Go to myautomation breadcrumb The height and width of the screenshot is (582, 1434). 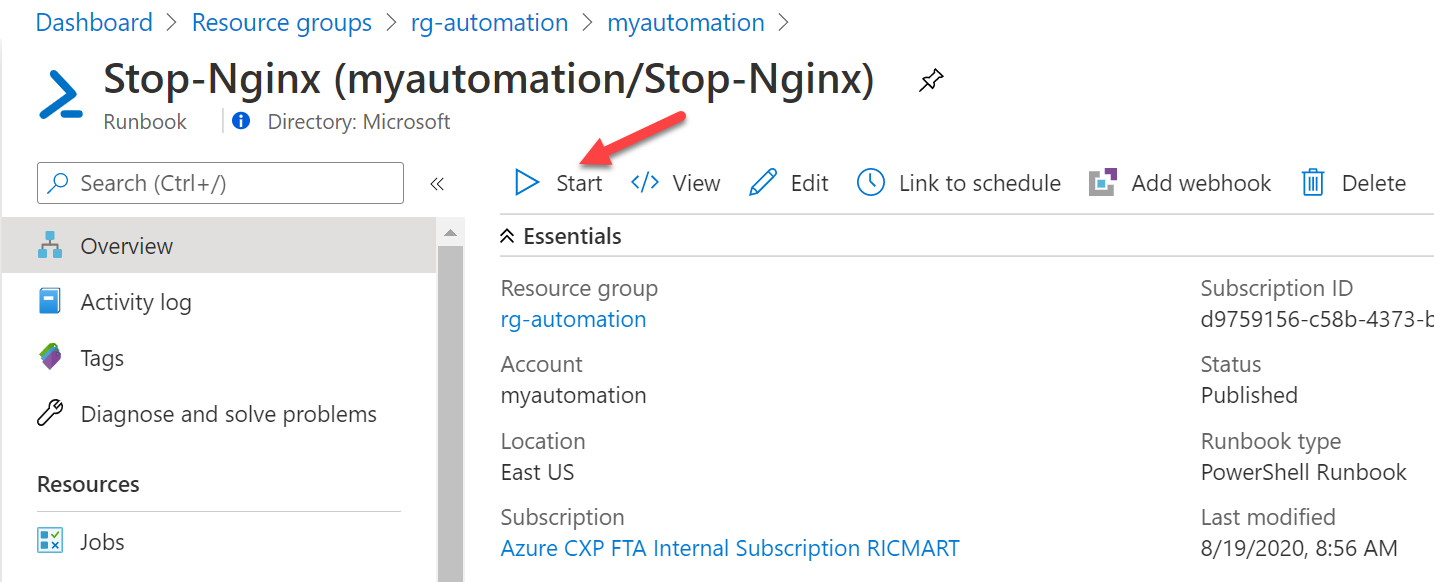pos(686,22)
